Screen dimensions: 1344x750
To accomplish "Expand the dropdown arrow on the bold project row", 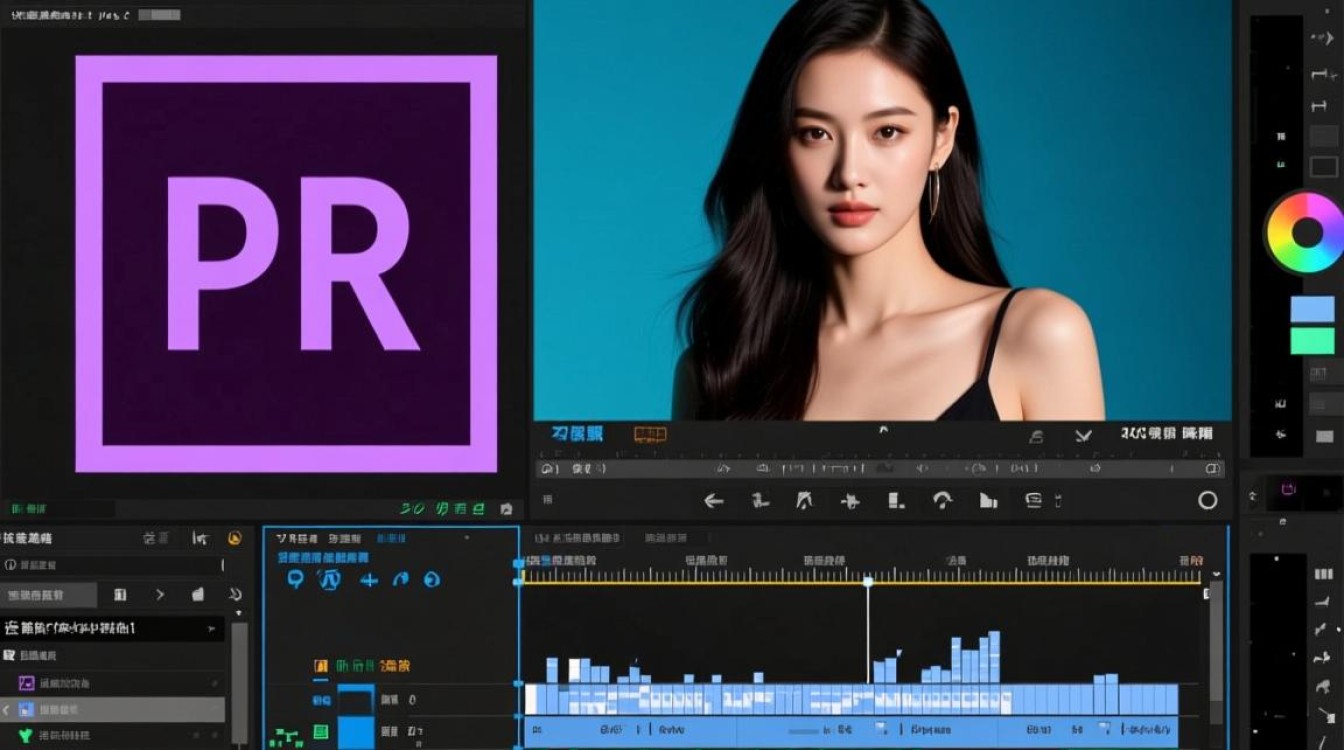I will click(x=210, y=629).
